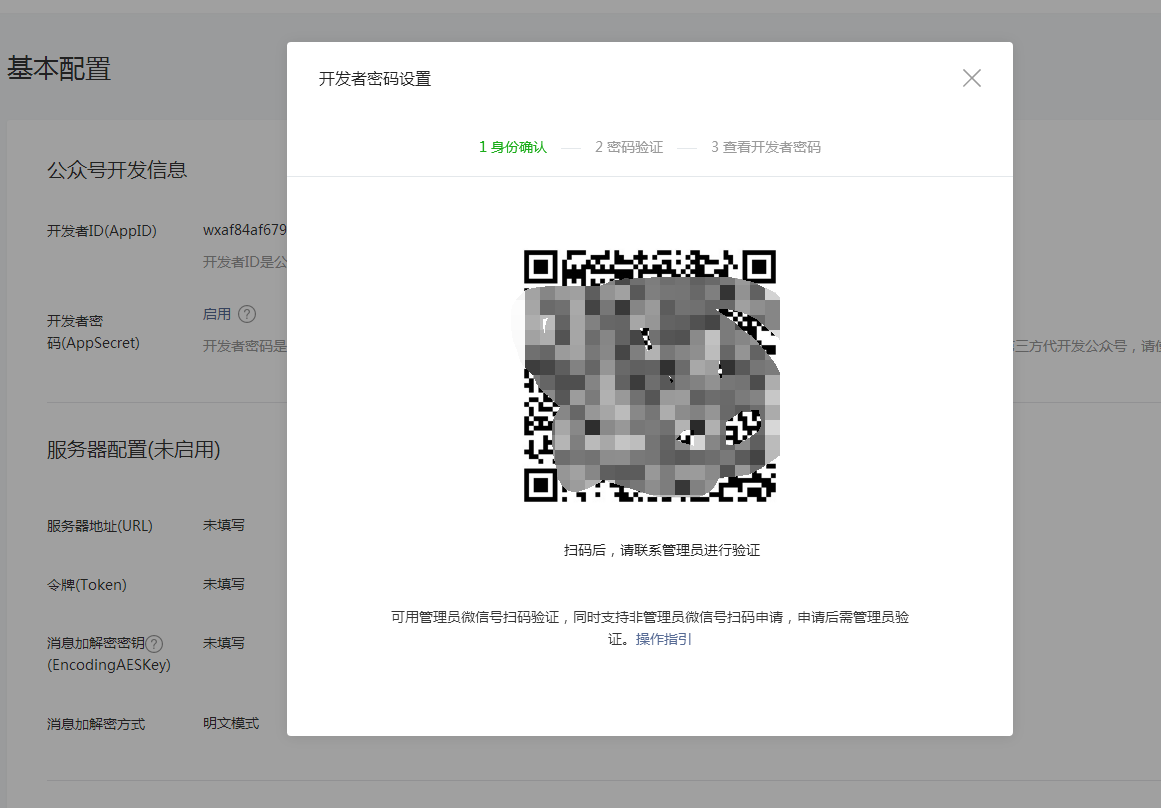Screen dimensions: 1161x808
Task: Click the 可用管理员微信号扫码验证 instruction paragraph
Action: point(649,628)
